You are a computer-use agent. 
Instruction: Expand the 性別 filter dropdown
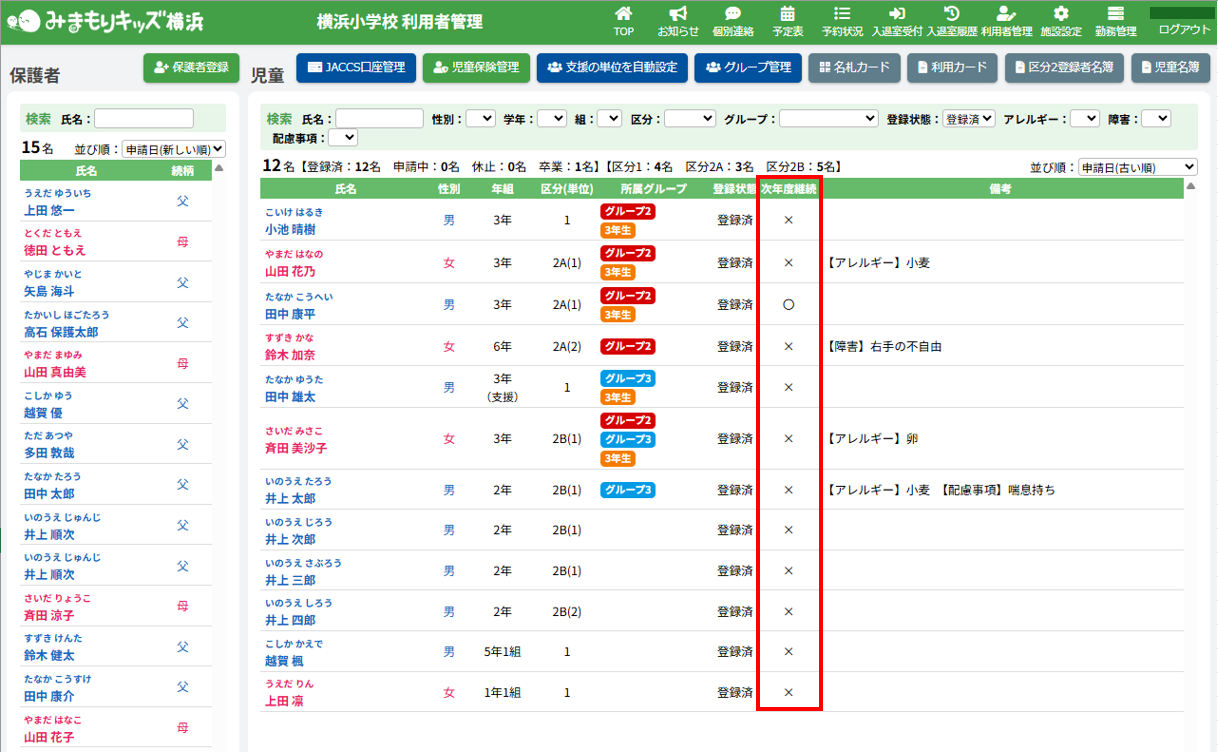click(481, 118)
